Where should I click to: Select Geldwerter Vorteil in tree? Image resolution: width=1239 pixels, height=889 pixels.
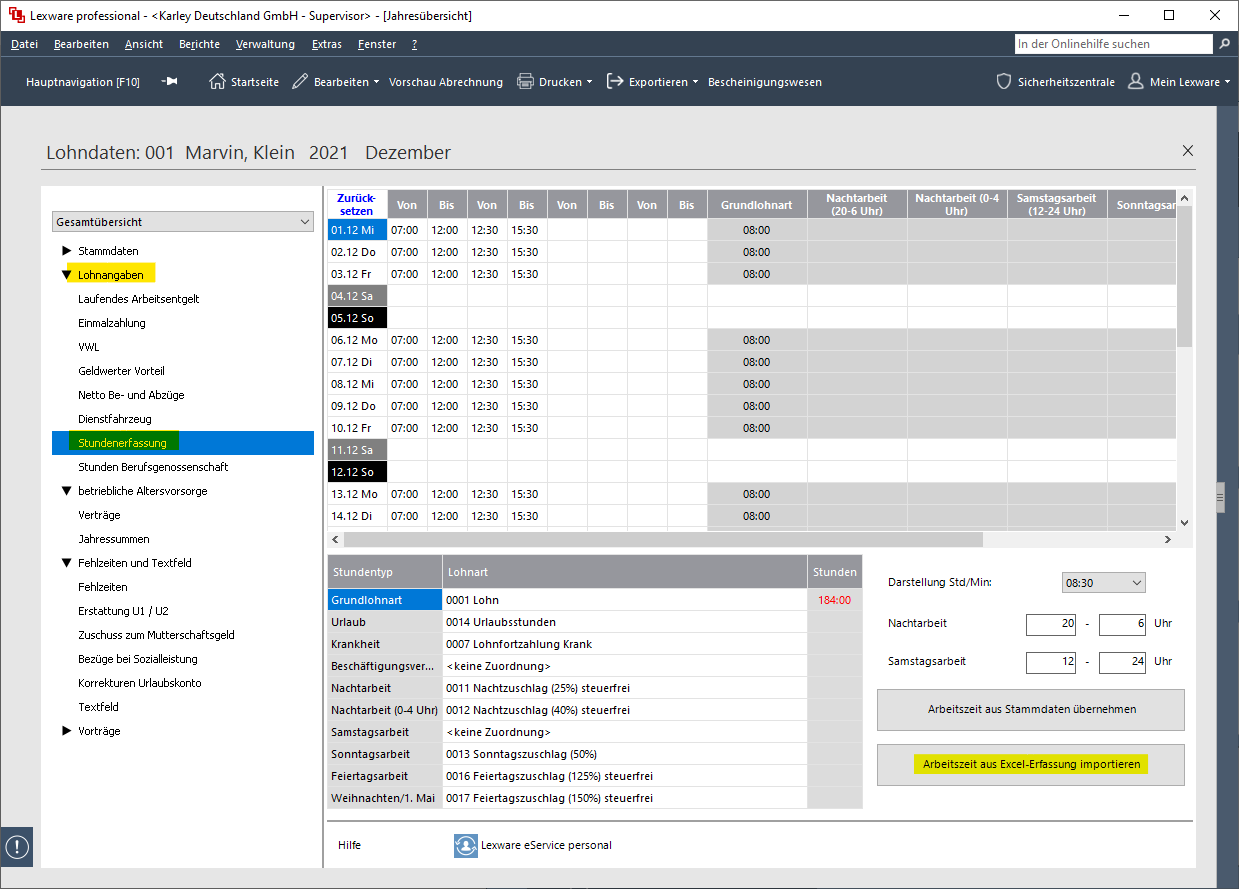[x=121, y=371]
